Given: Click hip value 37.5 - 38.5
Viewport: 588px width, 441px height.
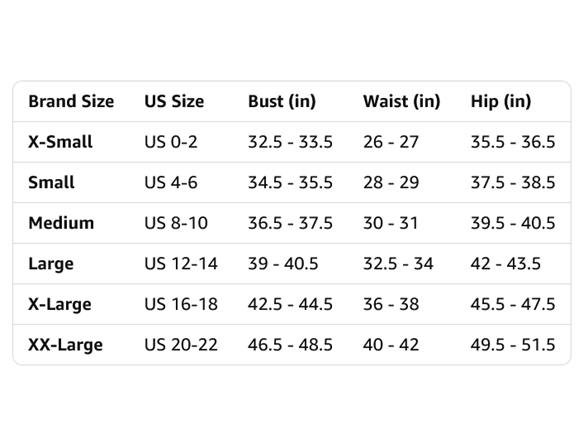Looking at the screenshot, I should tap(513, 183).
